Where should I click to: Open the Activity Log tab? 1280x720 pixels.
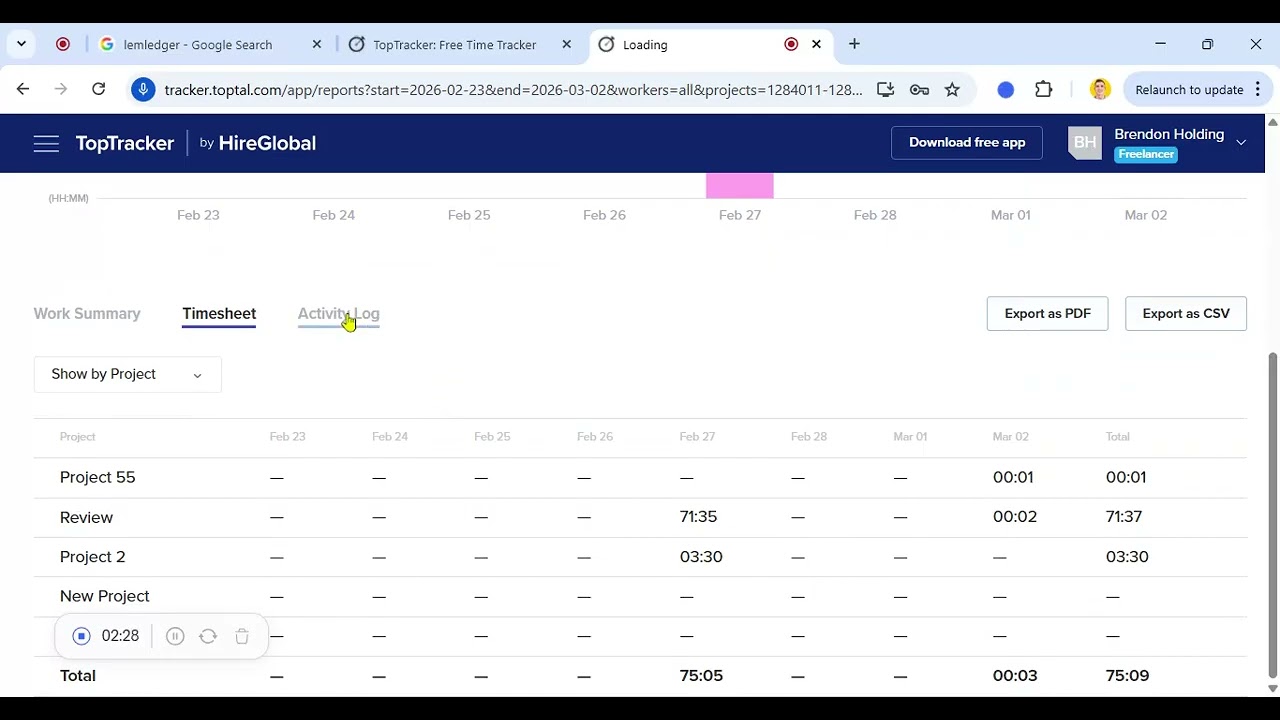pos(338,314)
